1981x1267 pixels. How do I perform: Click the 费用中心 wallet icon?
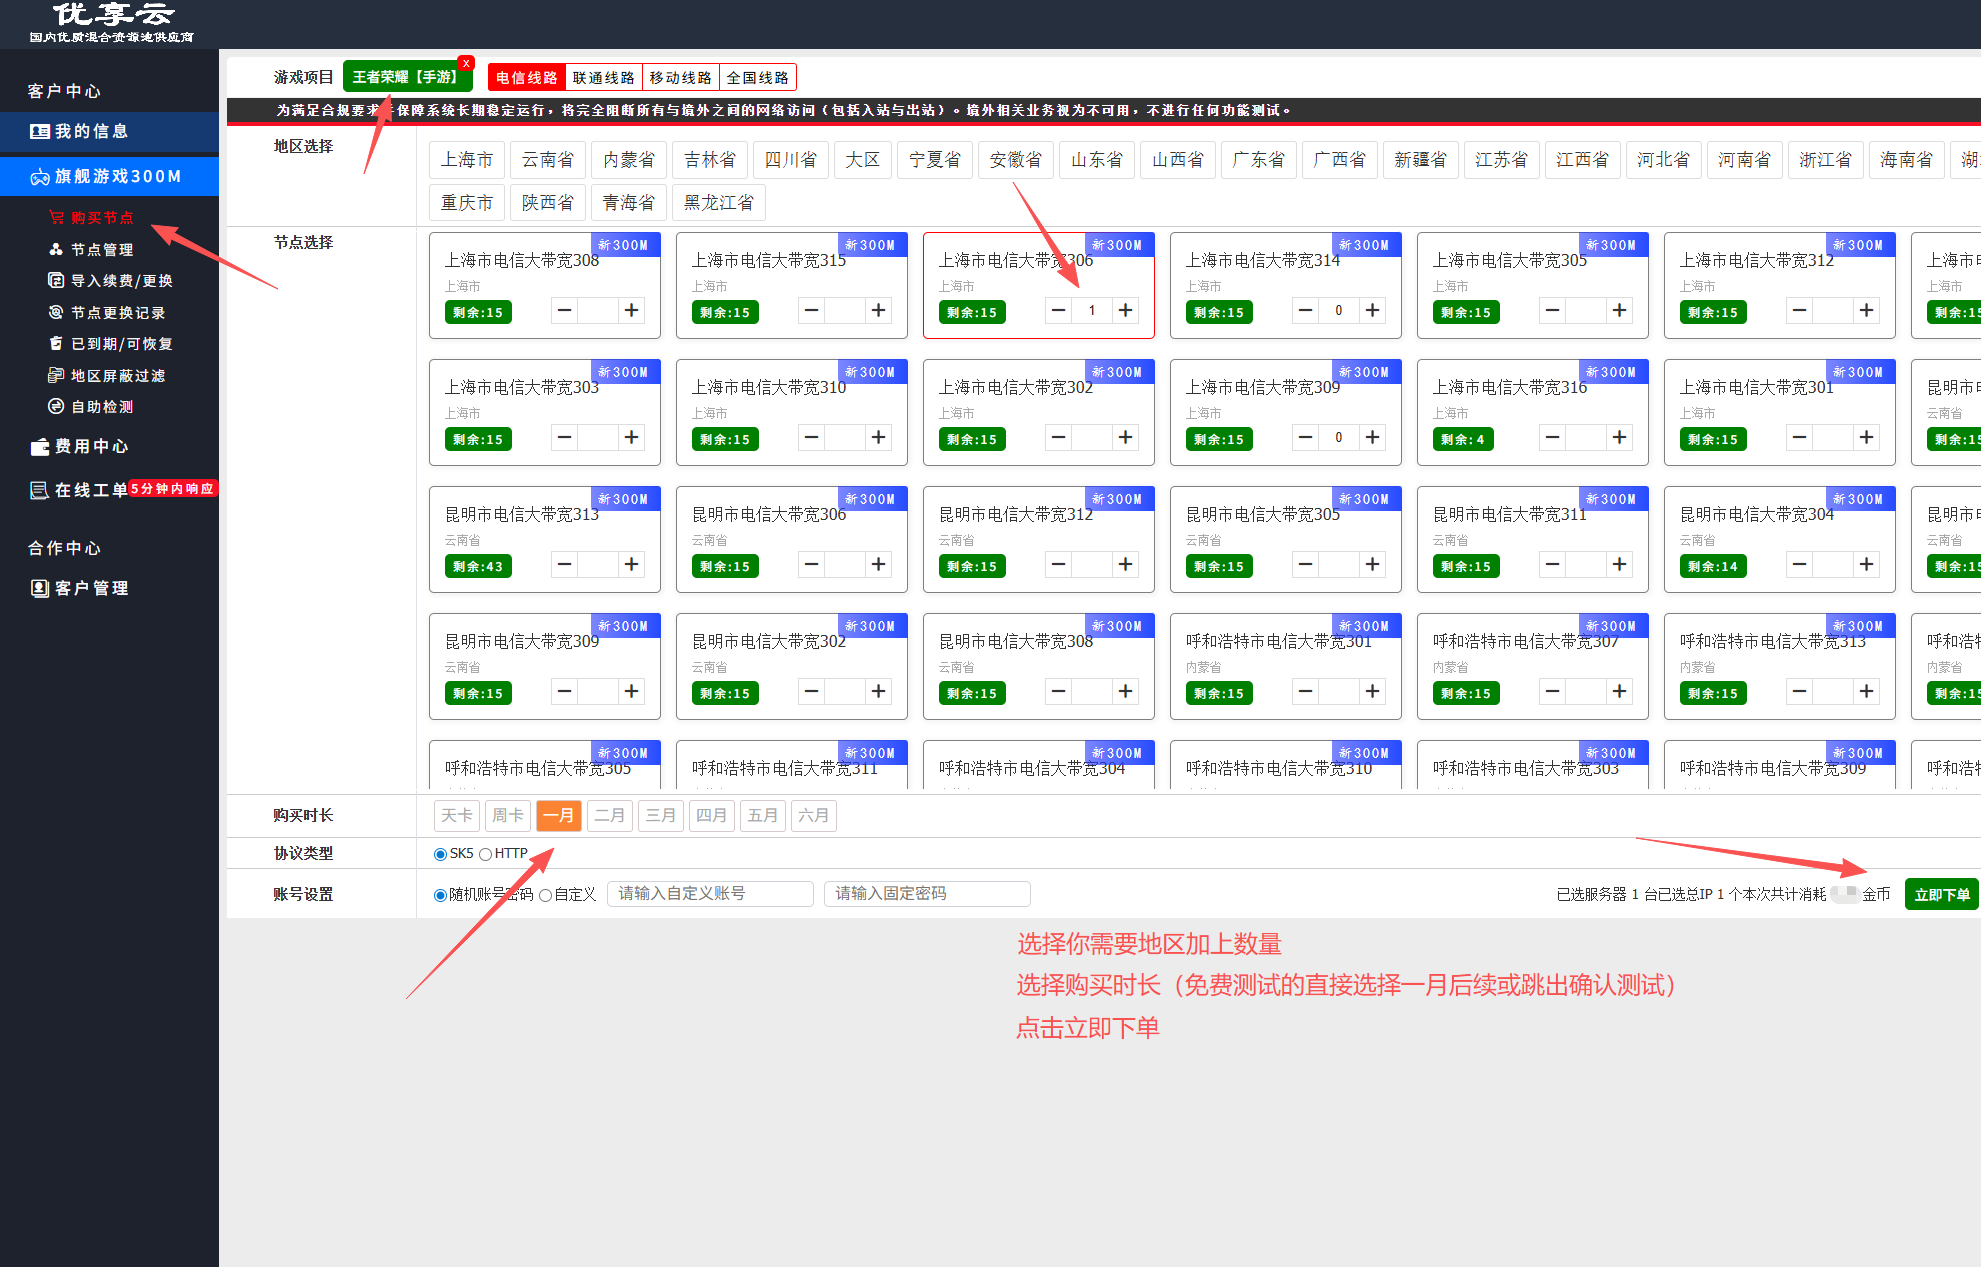tap(40, 447)
